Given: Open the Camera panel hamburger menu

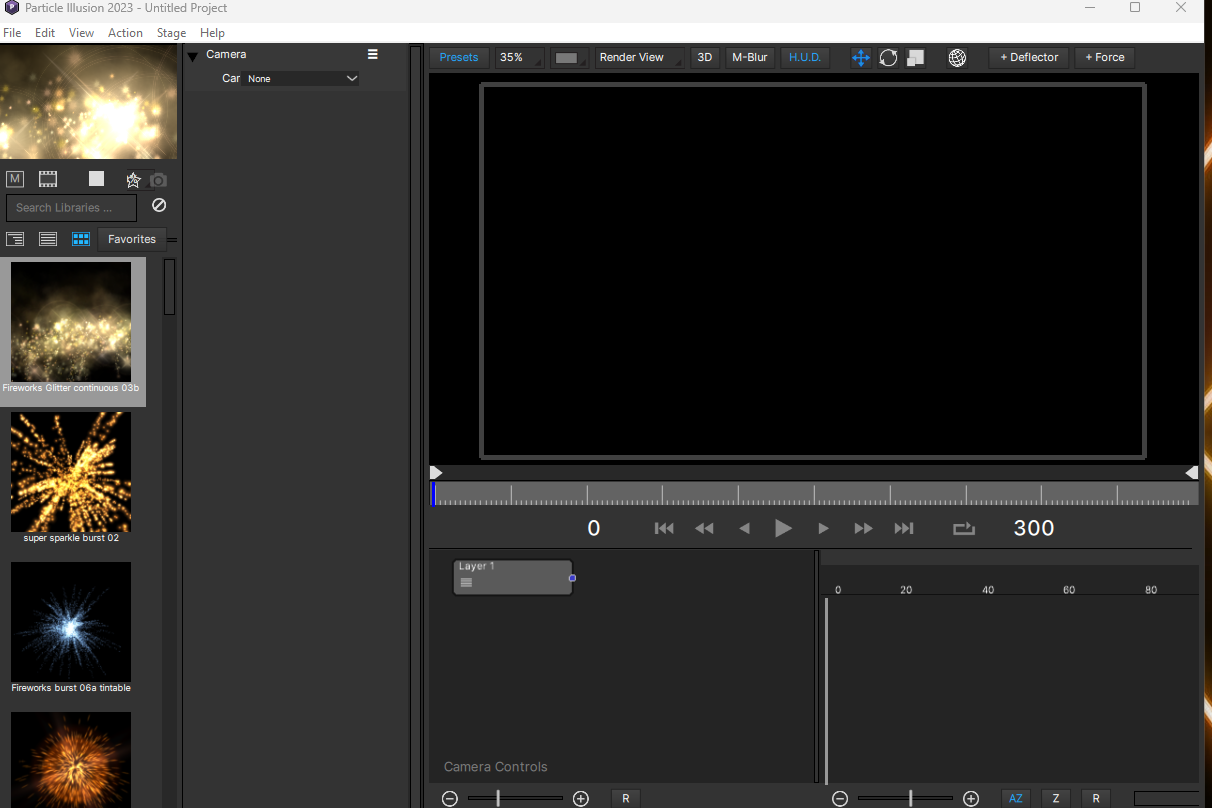Looking at the screenshot, I should 373,55.
